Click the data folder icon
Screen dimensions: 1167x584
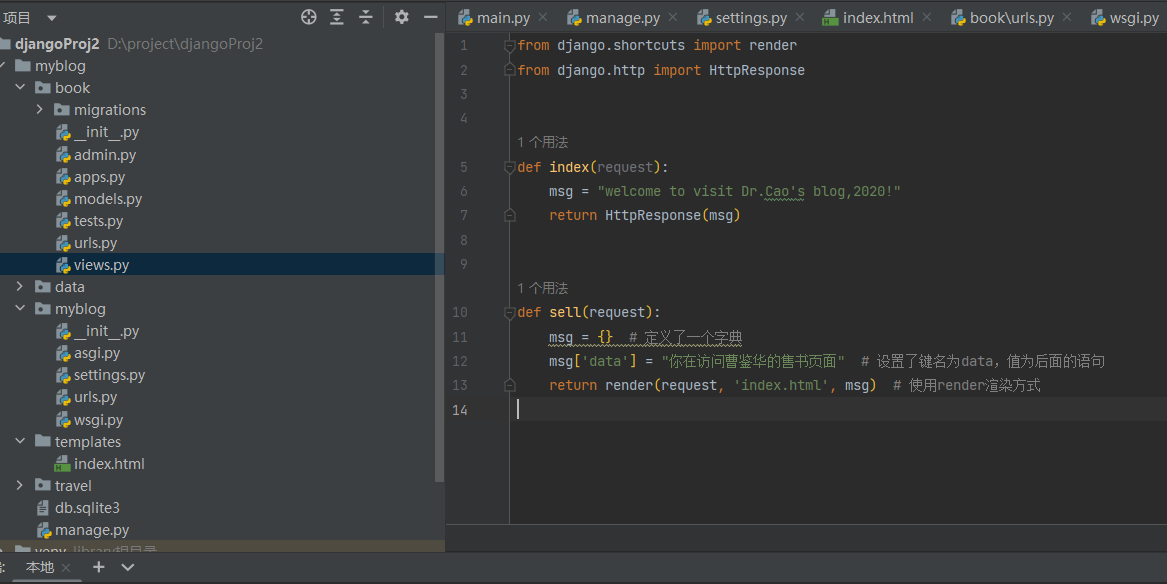[43, 286]
